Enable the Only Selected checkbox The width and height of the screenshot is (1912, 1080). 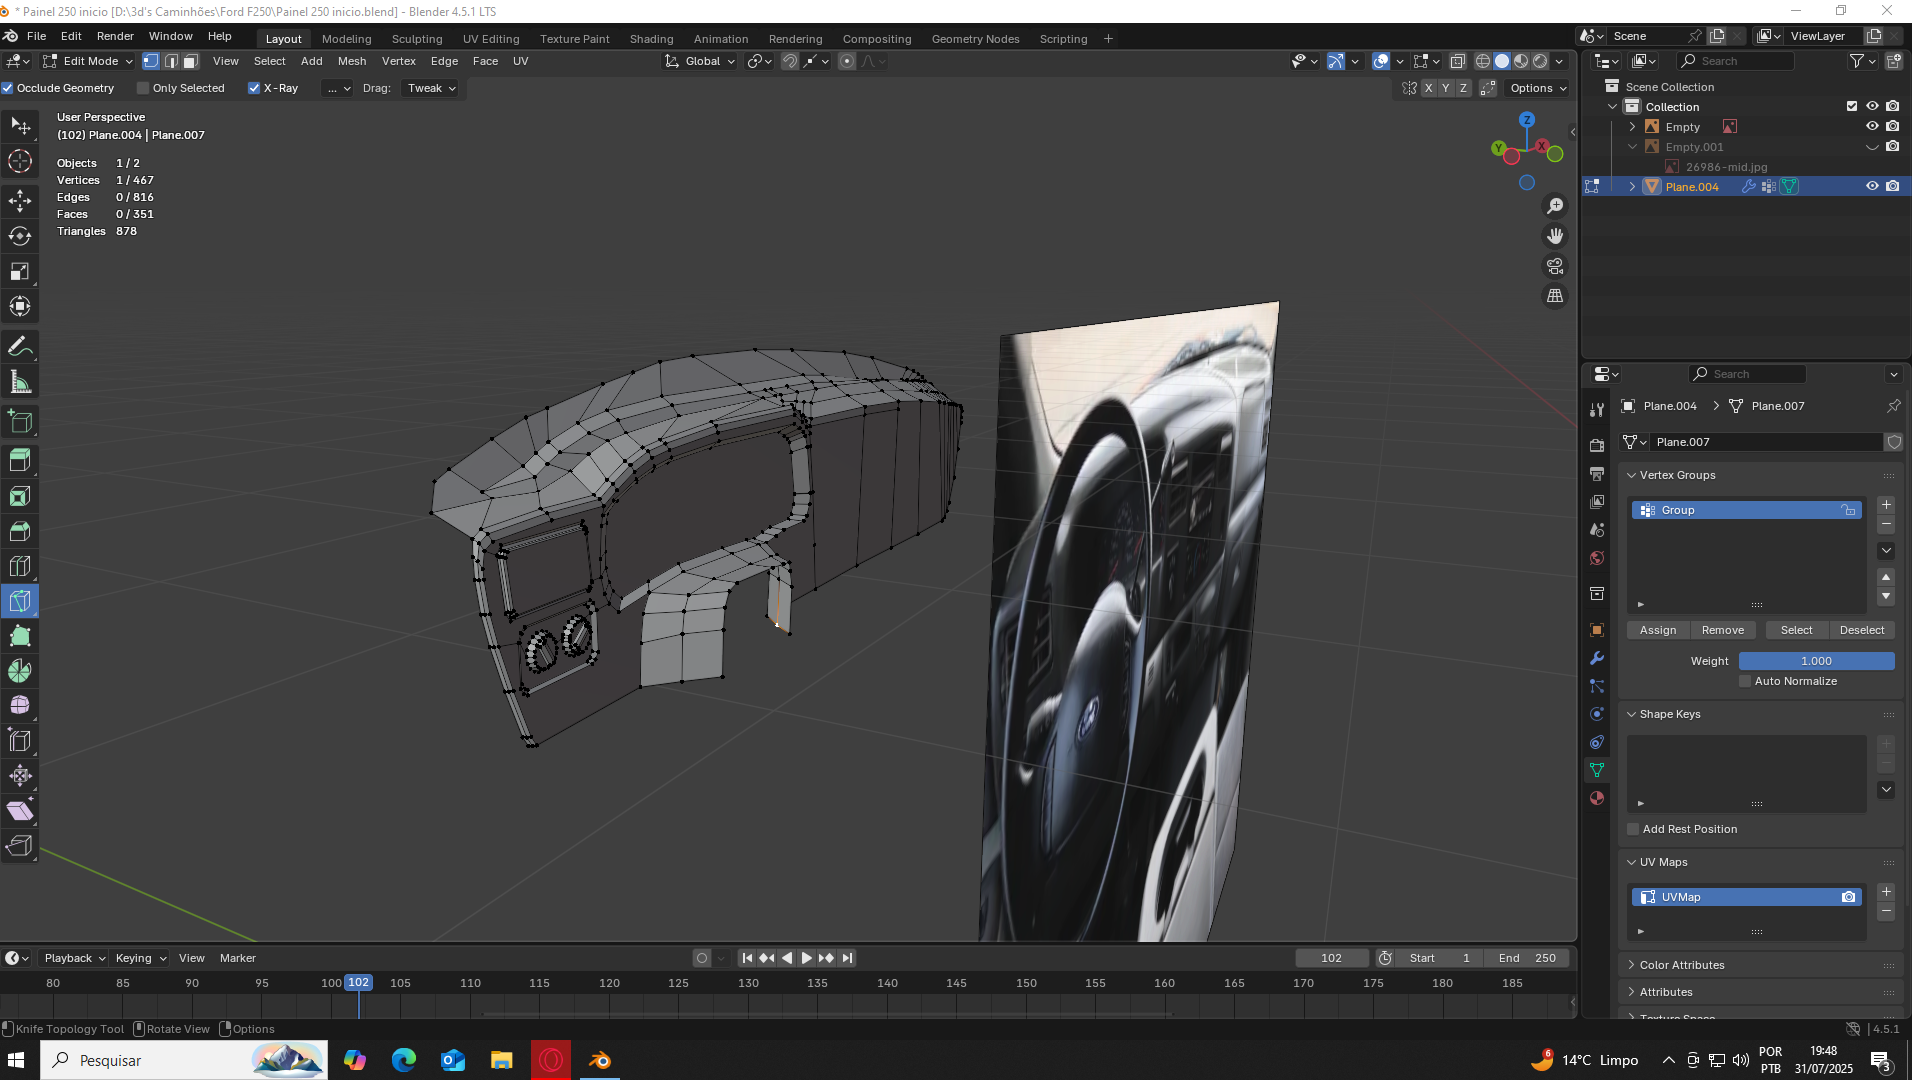coord(143,88)
